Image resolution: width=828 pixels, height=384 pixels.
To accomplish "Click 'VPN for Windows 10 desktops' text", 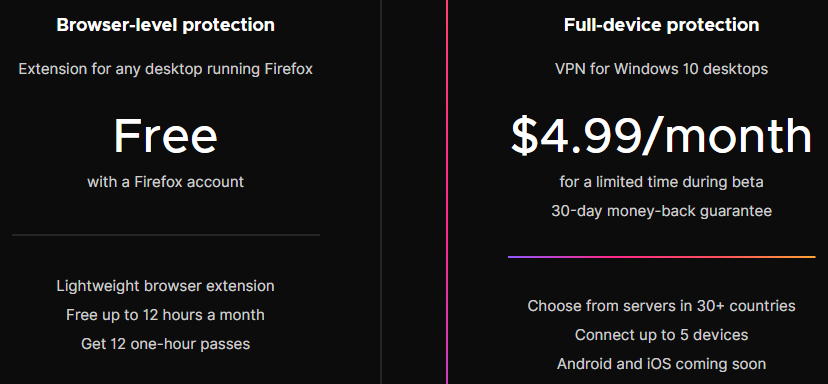I will point(662,69).
